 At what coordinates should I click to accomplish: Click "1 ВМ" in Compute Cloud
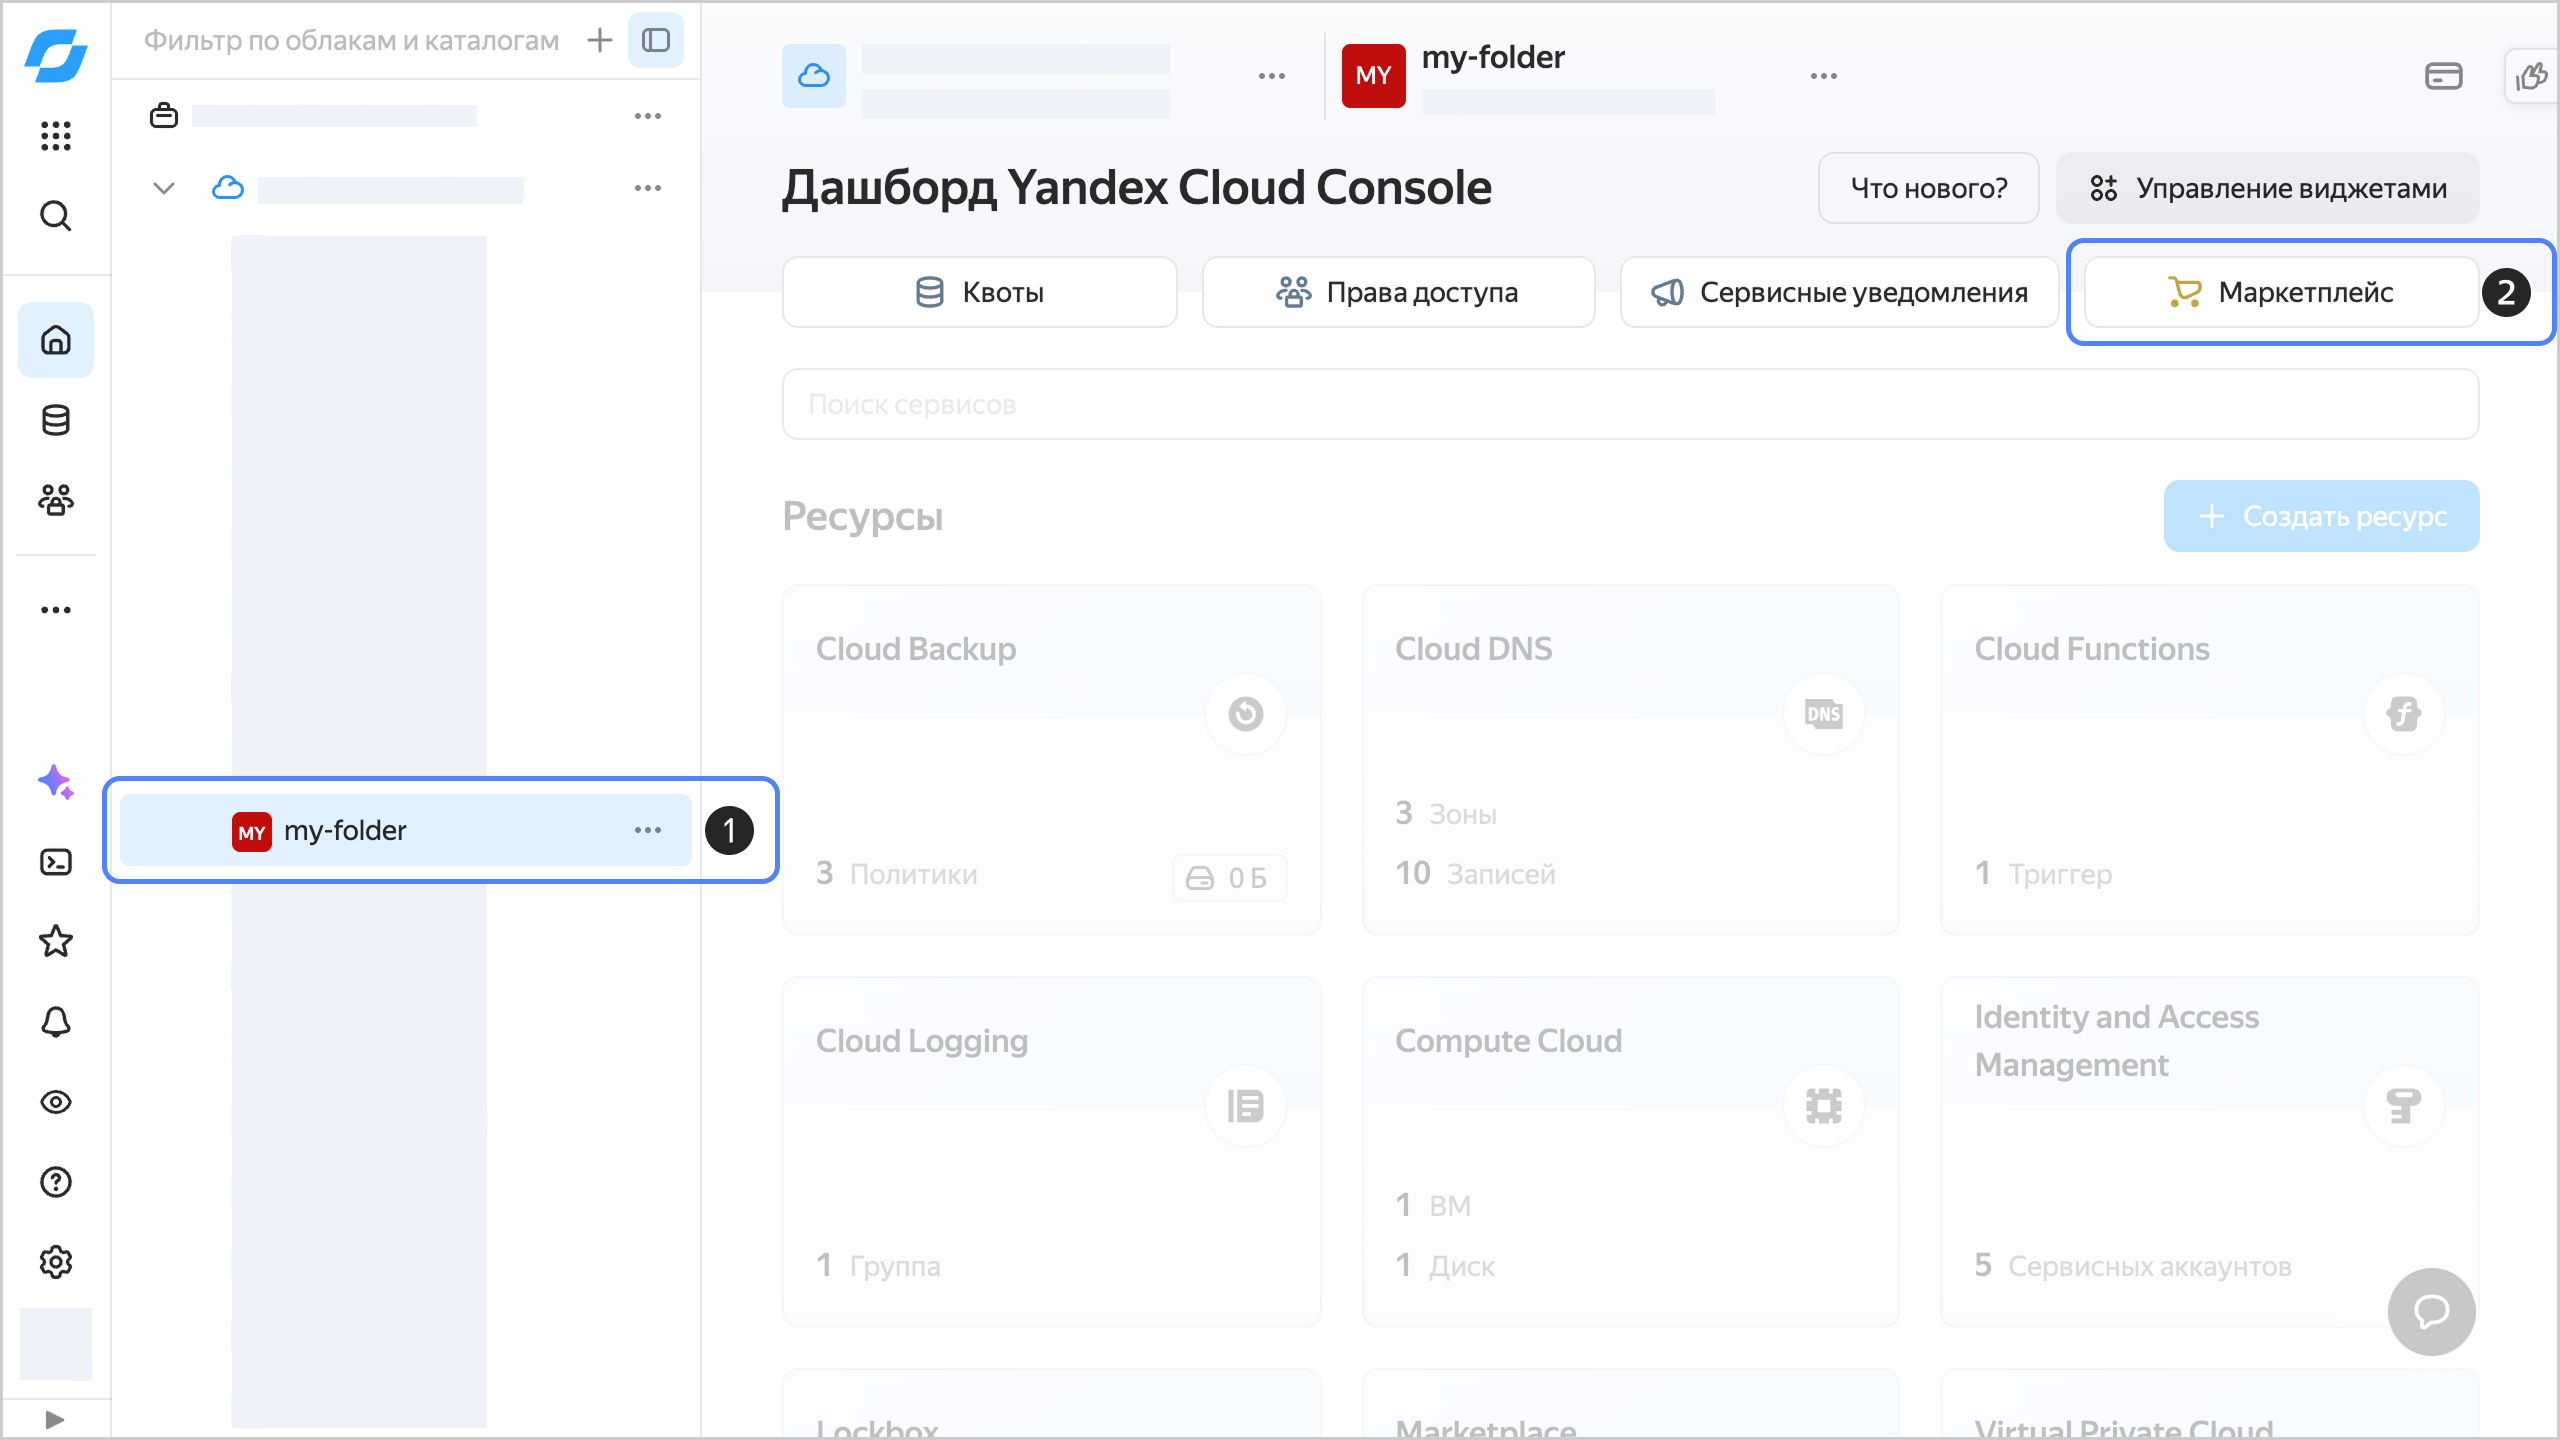click(x=1434, y=1206)
